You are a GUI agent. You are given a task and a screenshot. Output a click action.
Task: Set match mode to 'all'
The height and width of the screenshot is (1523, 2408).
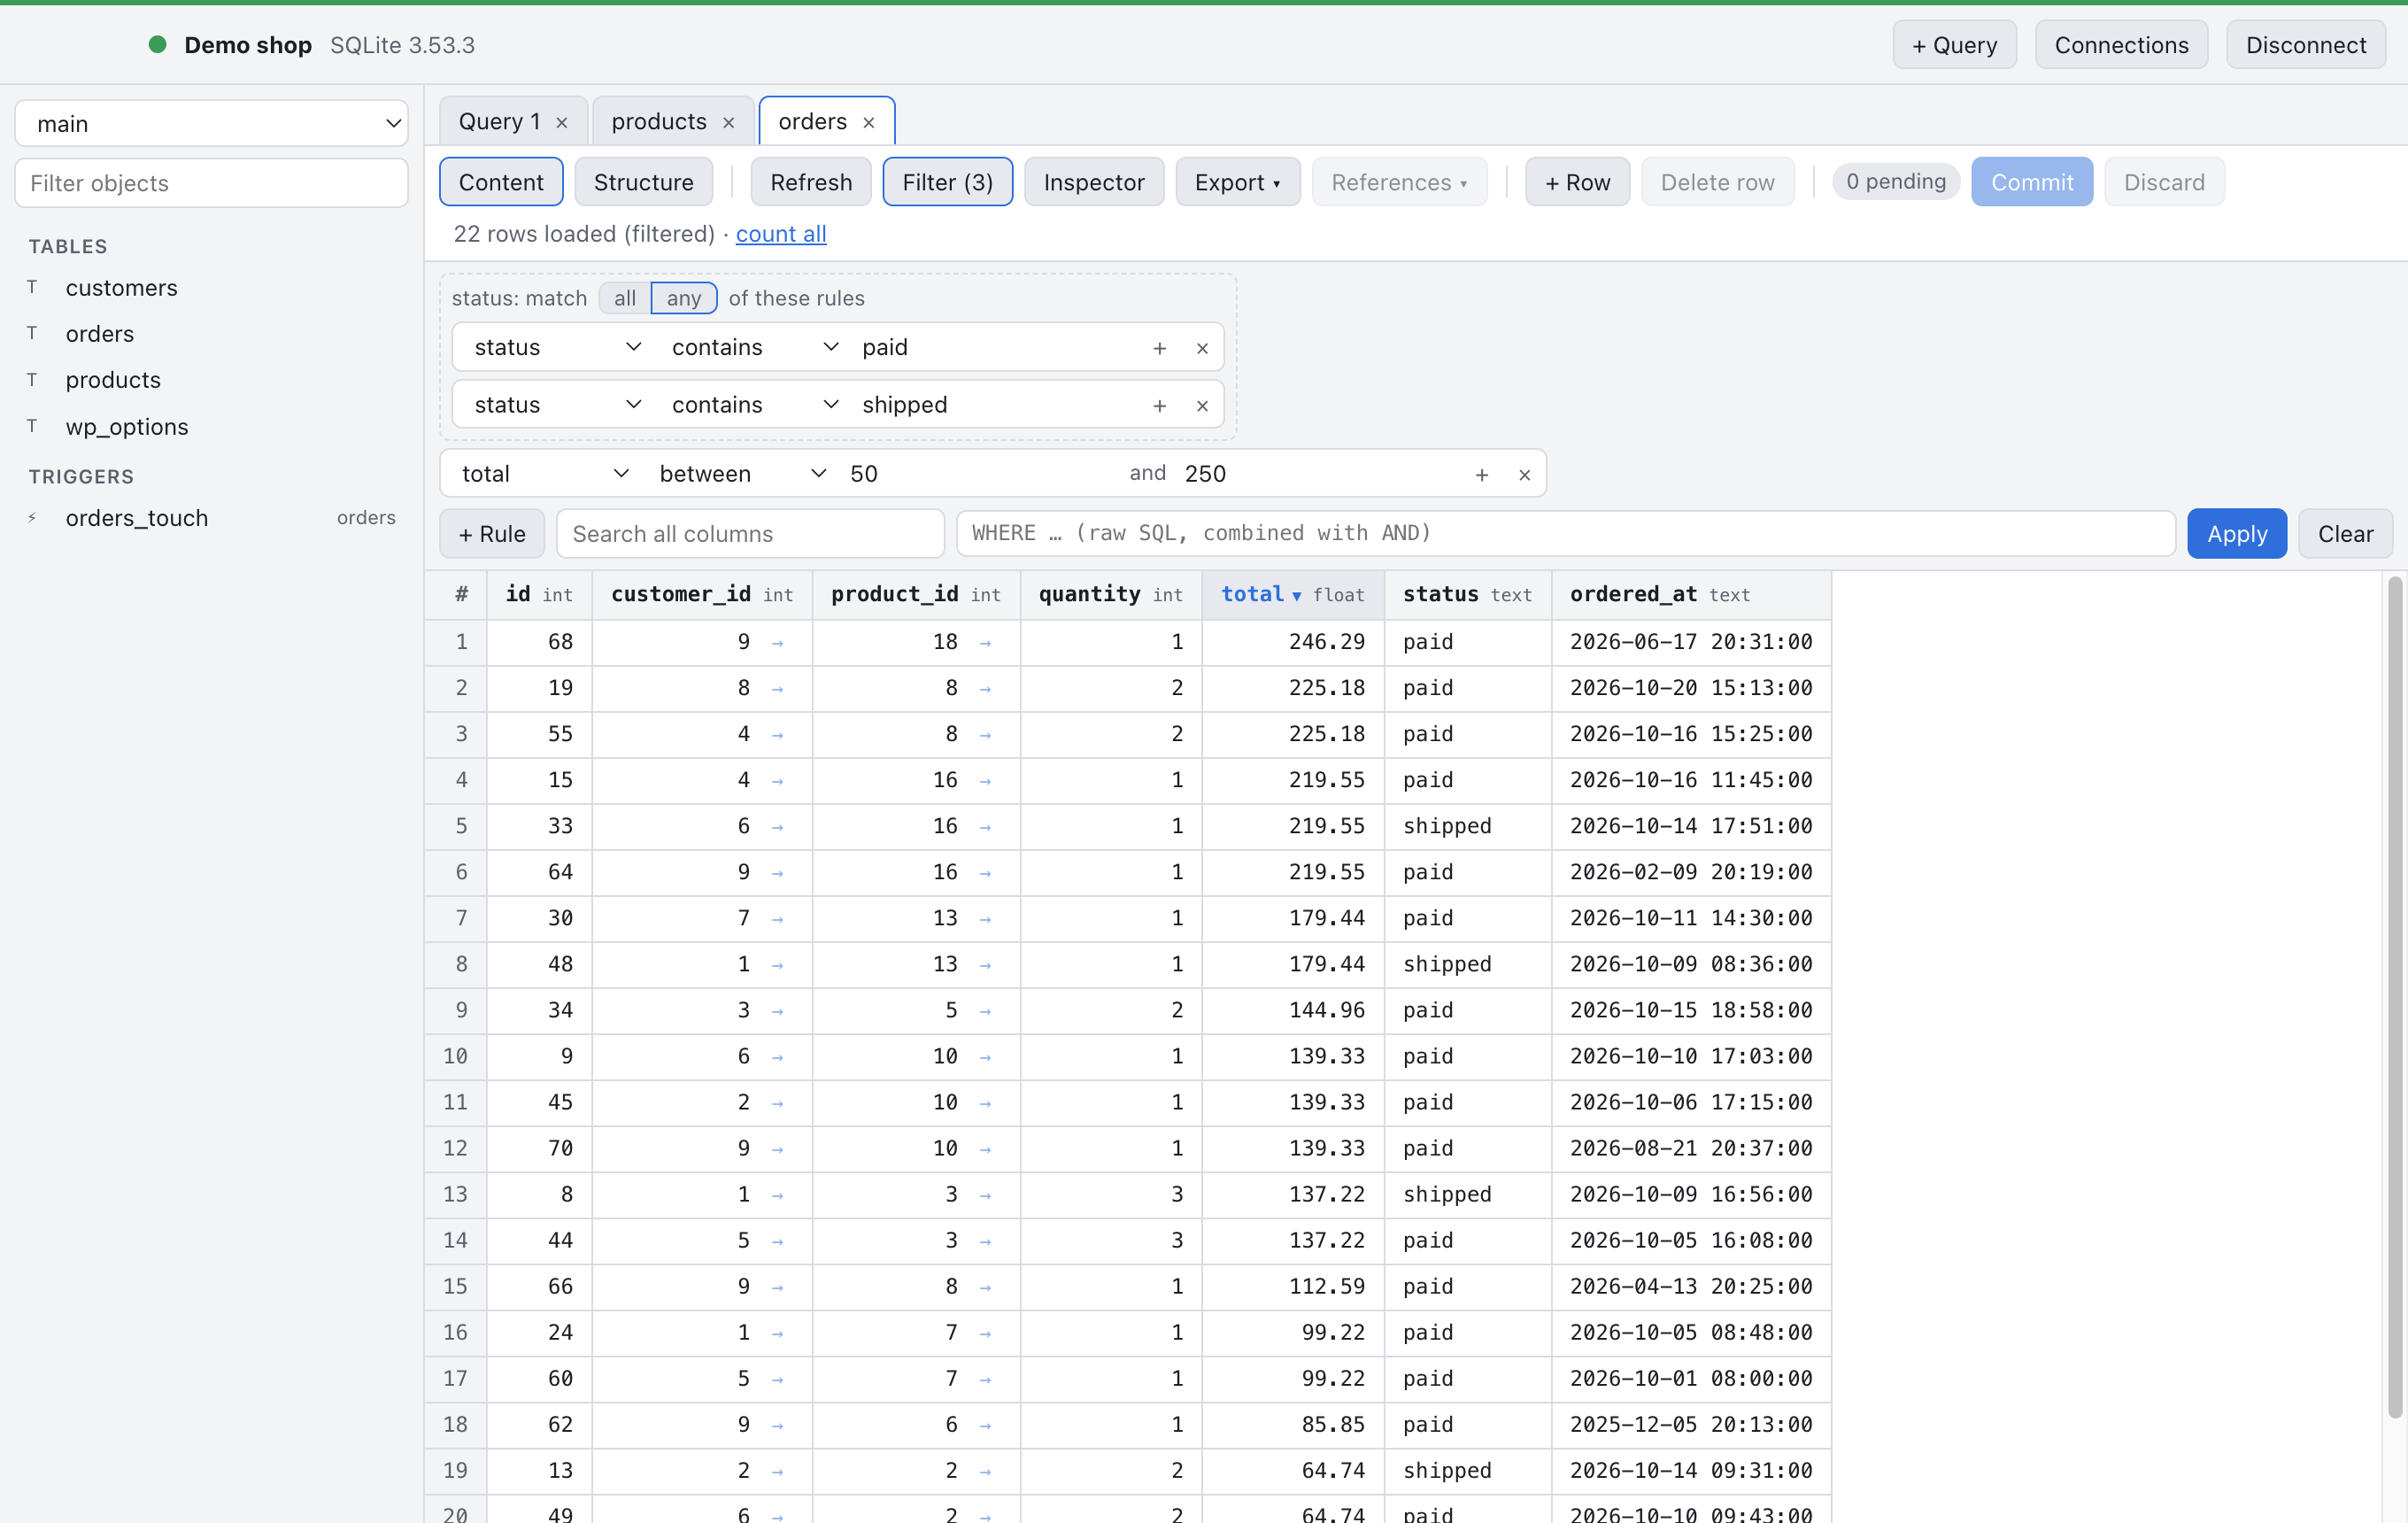coord(625,298)
